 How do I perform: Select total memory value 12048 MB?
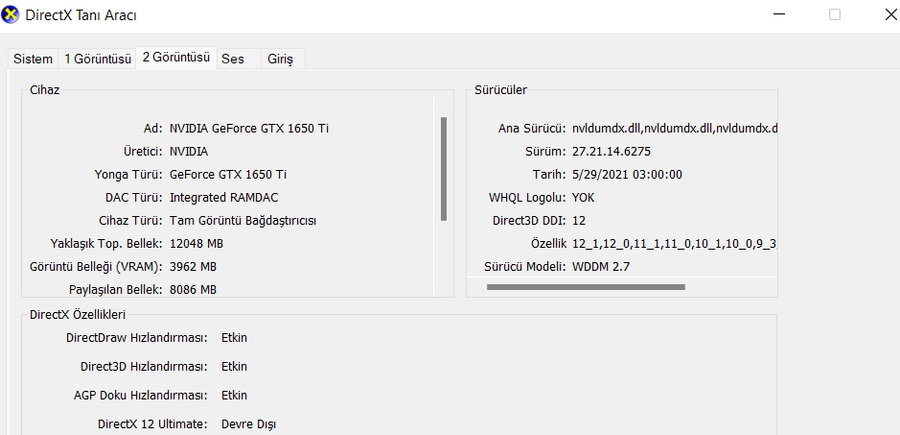[x=196, y=243]
